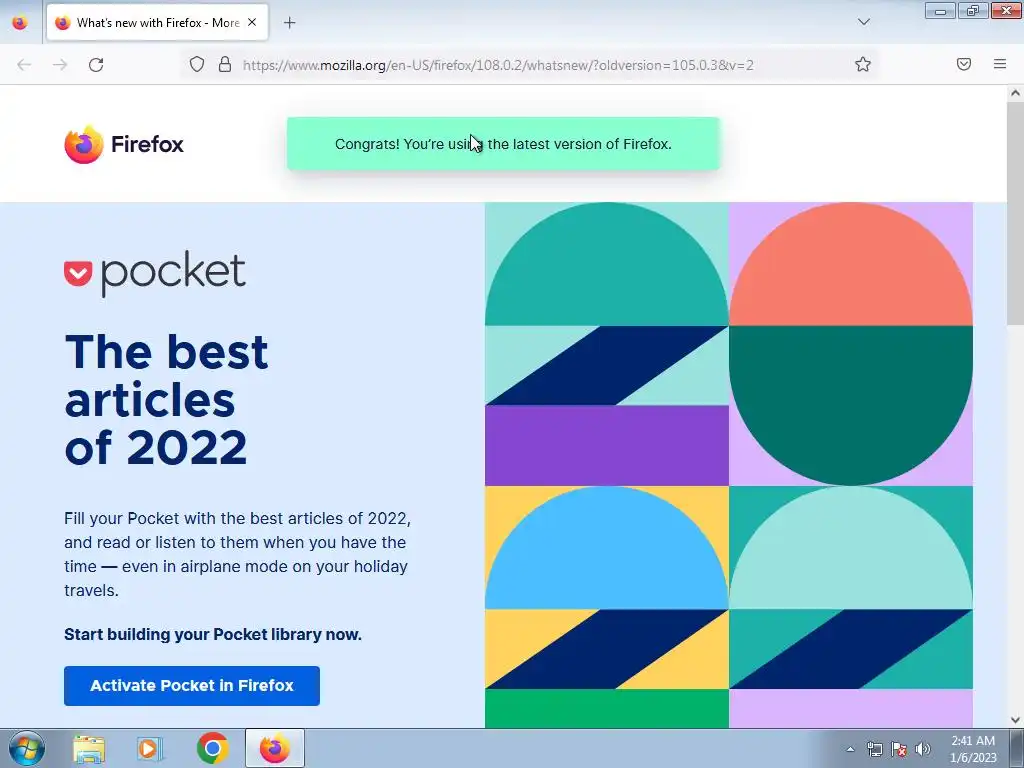Click the Firefox wordmark text

(x=148, y=144)
